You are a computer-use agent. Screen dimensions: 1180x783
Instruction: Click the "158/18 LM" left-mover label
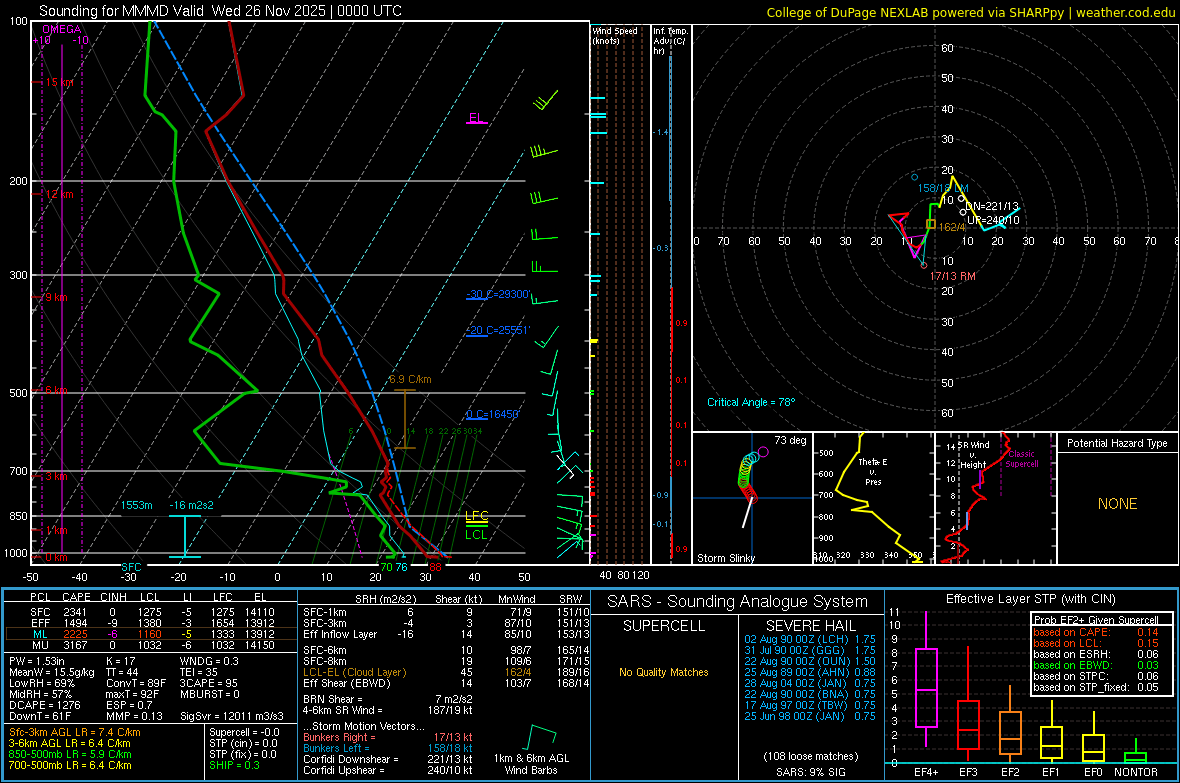[x=943, y=187]
